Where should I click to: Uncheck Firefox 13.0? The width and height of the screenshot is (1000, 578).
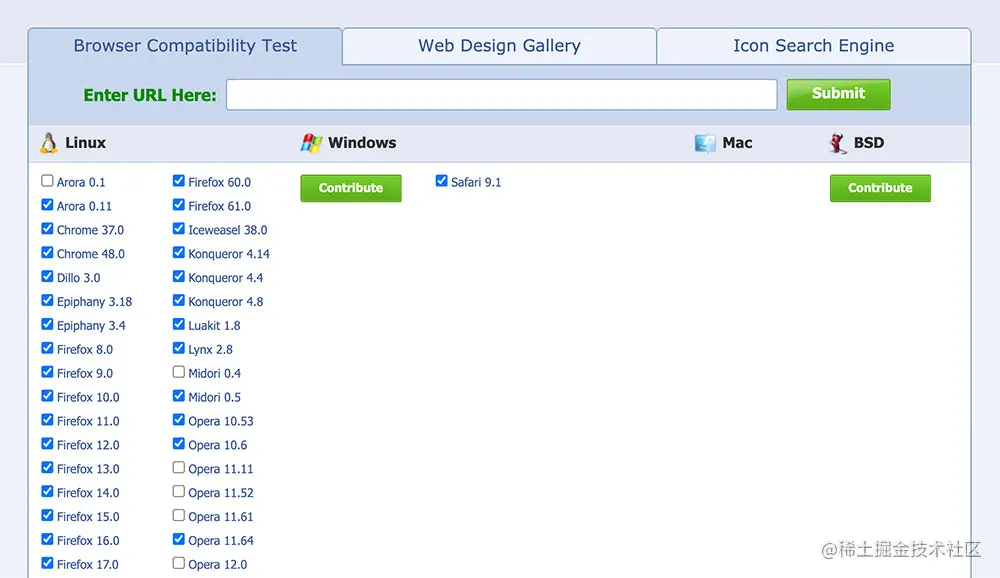(47, 468)
